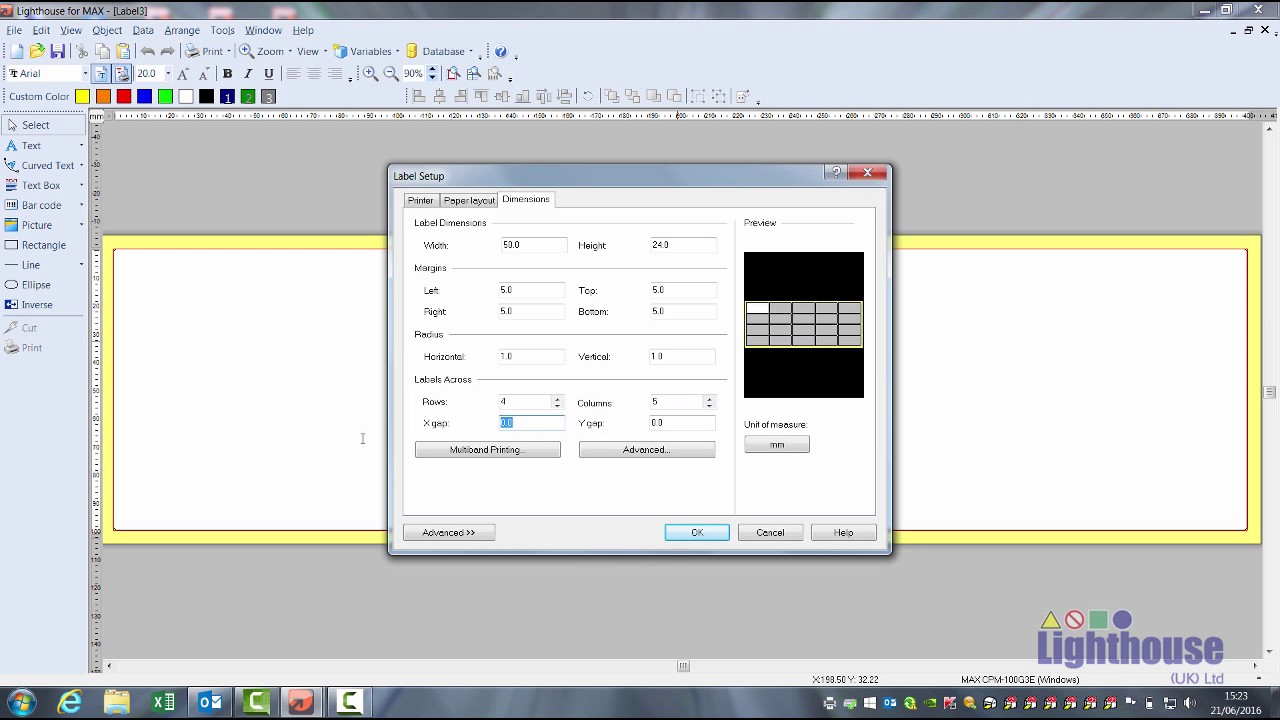Viewport: 1280px width, 720px height.
Task: Toggle Underline formatting
Action: pyautogui.click(x=269, y=74)
